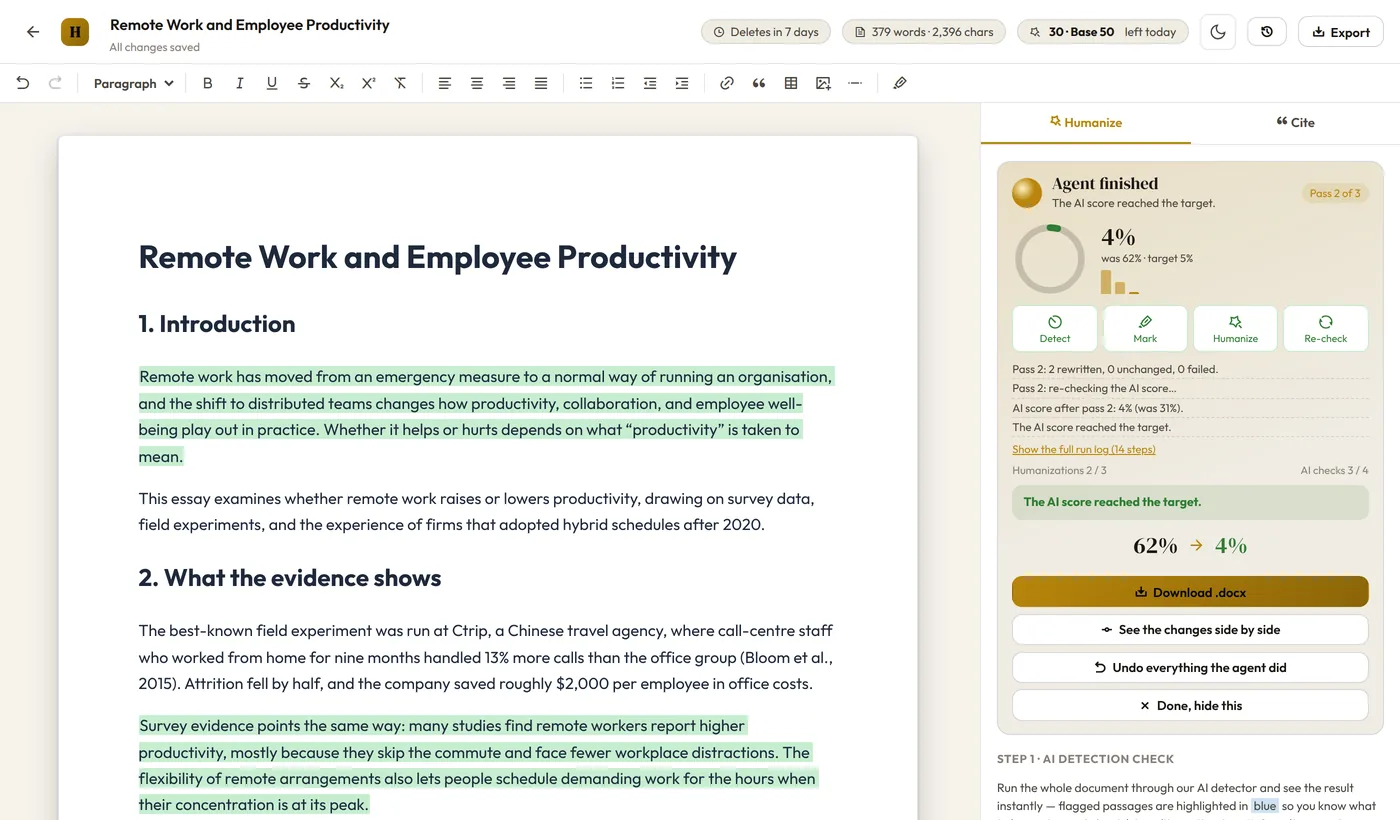The image size is (1400, 820).
Task: Insert a hyperlink
Action: [727, 84]
